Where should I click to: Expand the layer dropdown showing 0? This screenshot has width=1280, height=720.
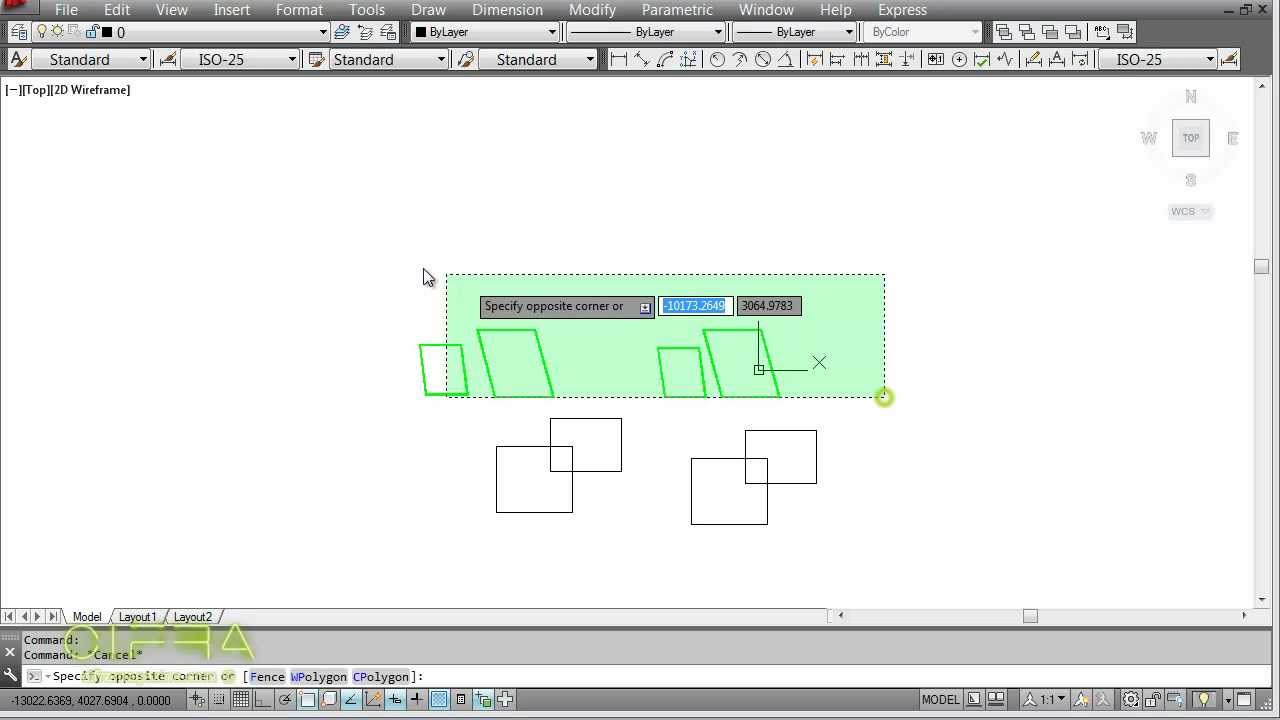pos(181,32)
